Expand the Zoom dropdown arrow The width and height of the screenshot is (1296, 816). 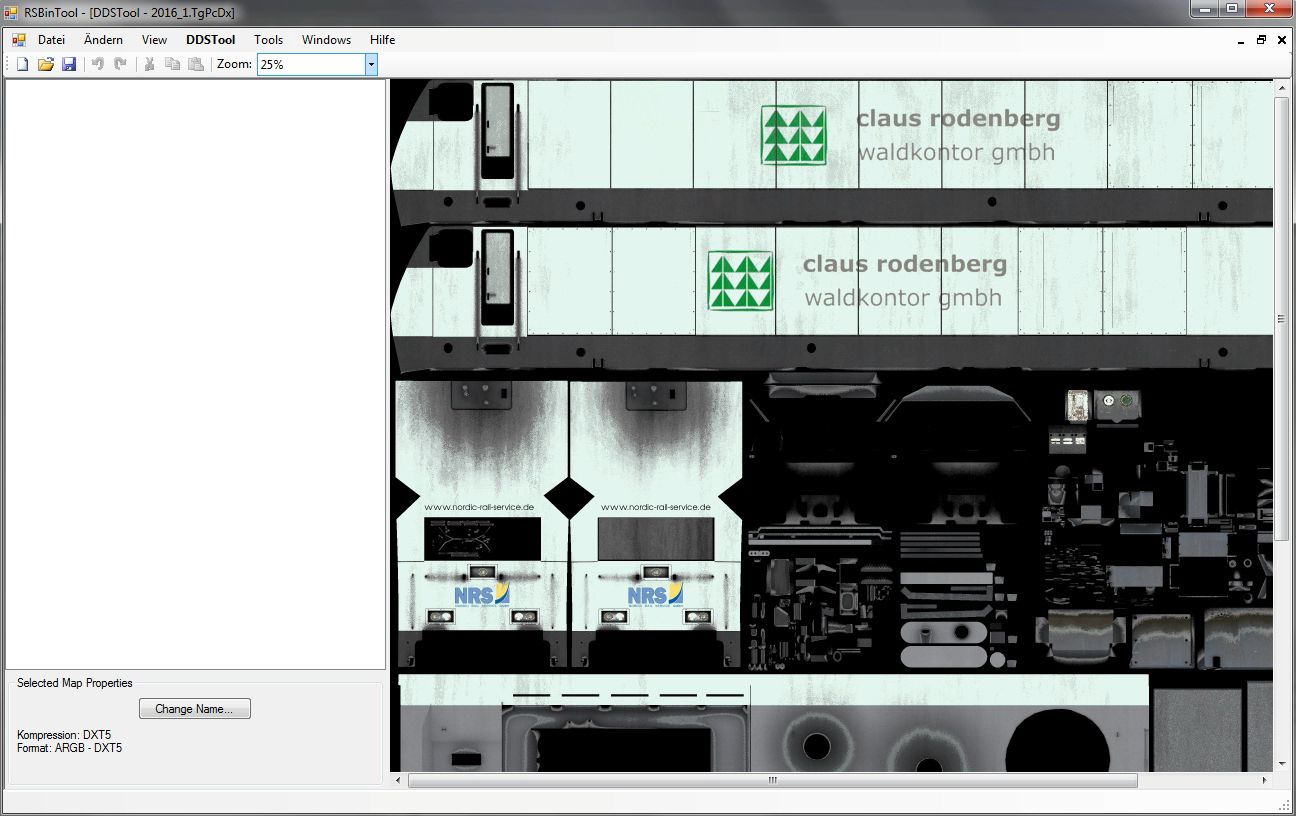pyautogui.click(x=371, y=64)
